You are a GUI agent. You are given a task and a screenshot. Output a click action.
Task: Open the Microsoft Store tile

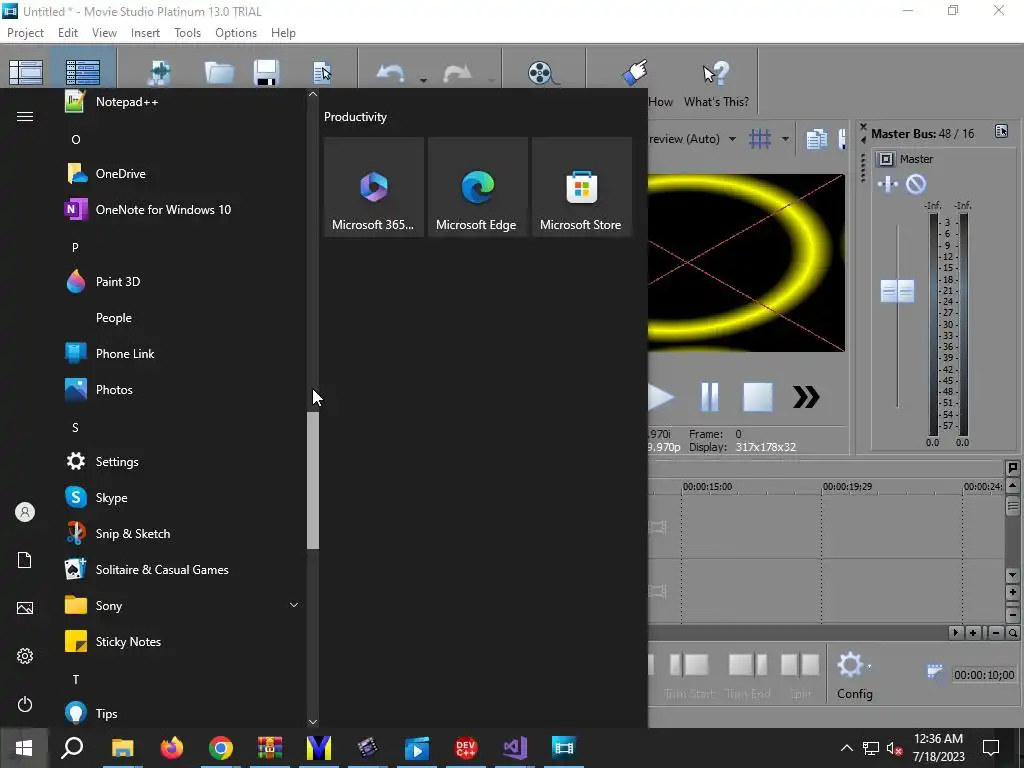582,187
